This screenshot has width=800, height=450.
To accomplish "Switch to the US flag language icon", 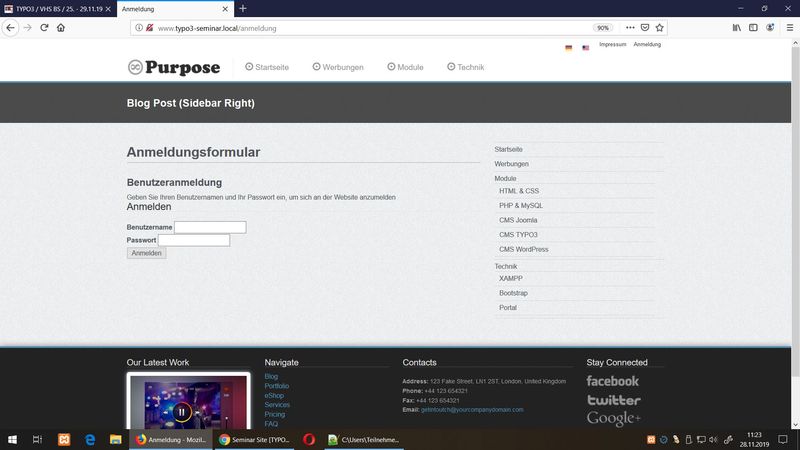I will (585, 47).
